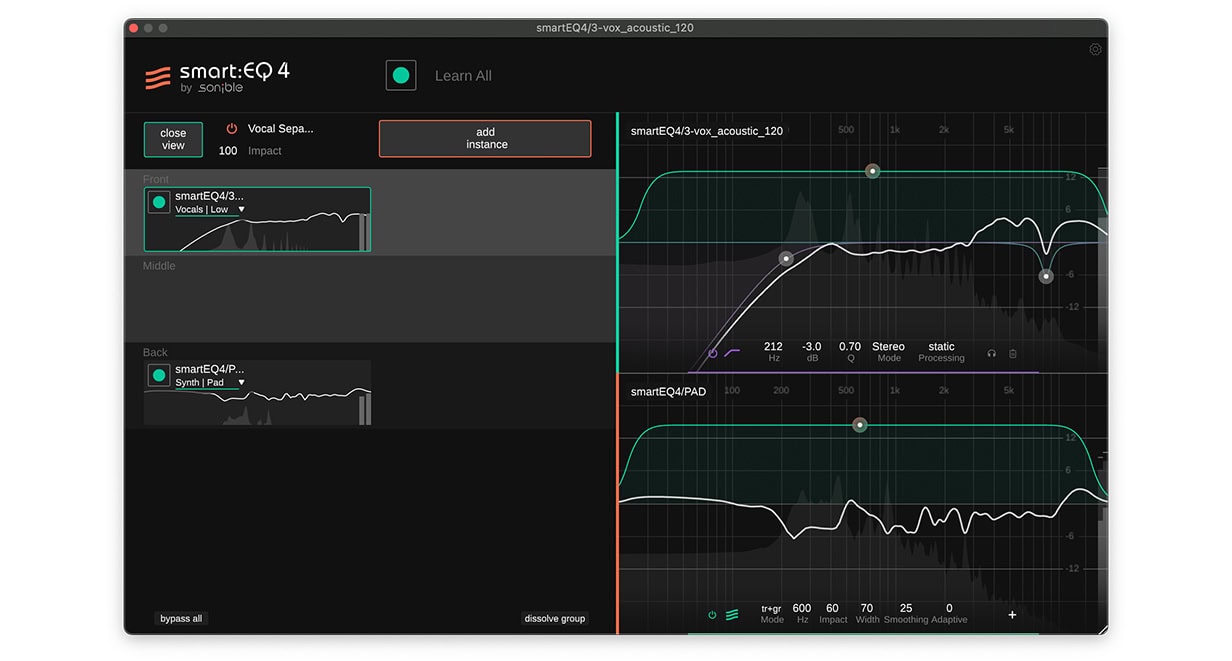Change the purple low-cut filter shape icon

[733, 352]
